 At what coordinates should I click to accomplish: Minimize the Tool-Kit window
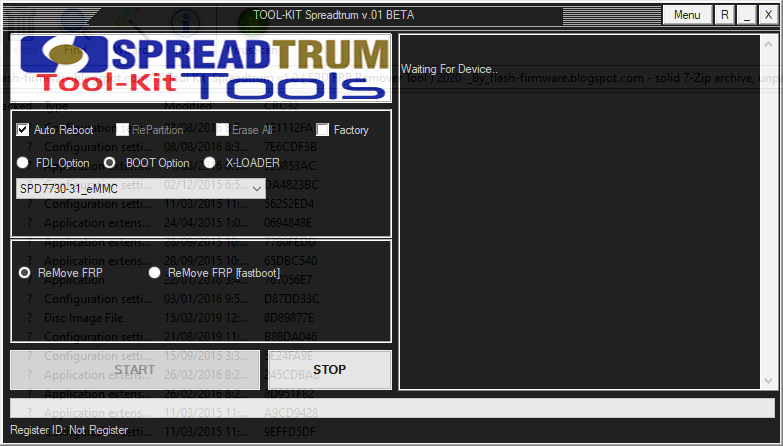[747, 15]
